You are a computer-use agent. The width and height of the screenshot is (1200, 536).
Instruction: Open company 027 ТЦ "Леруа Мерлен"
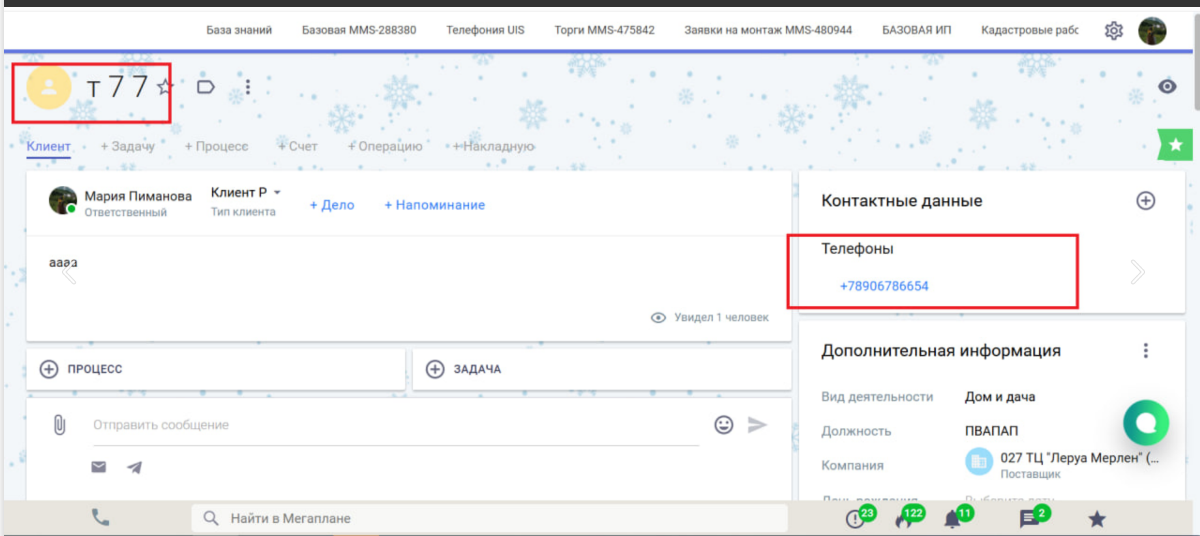click(1080, 458)
